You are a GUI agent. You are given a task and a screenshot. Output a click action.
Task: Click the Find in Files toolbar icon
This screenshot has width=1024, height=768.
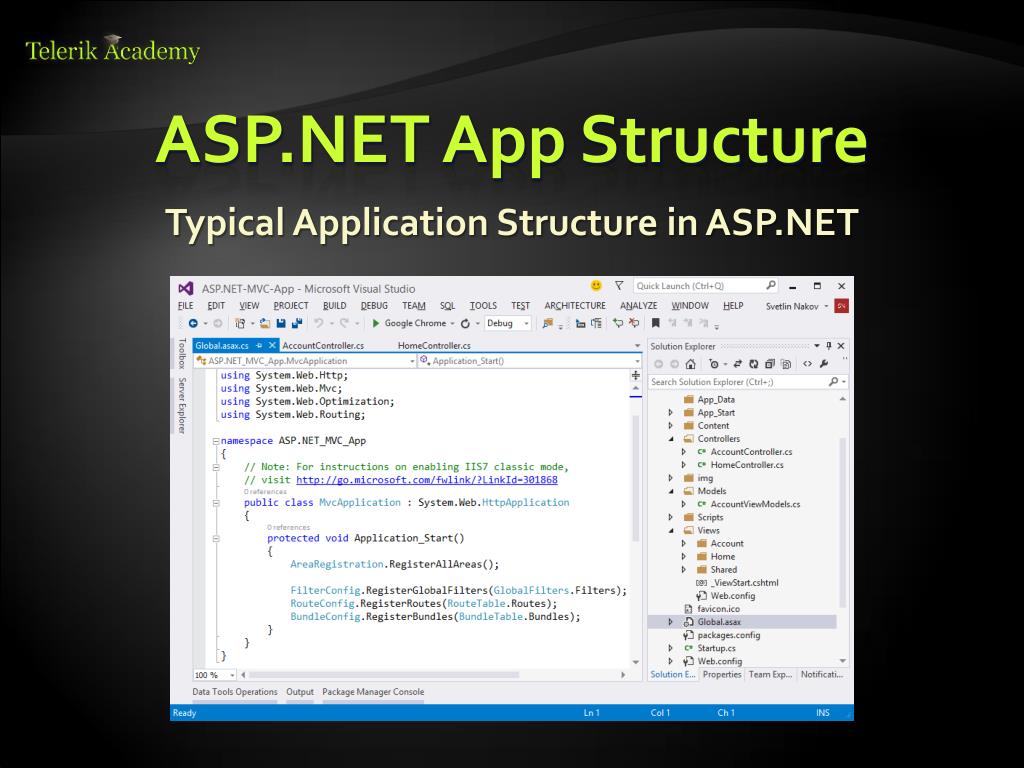(x=548, y=323)
